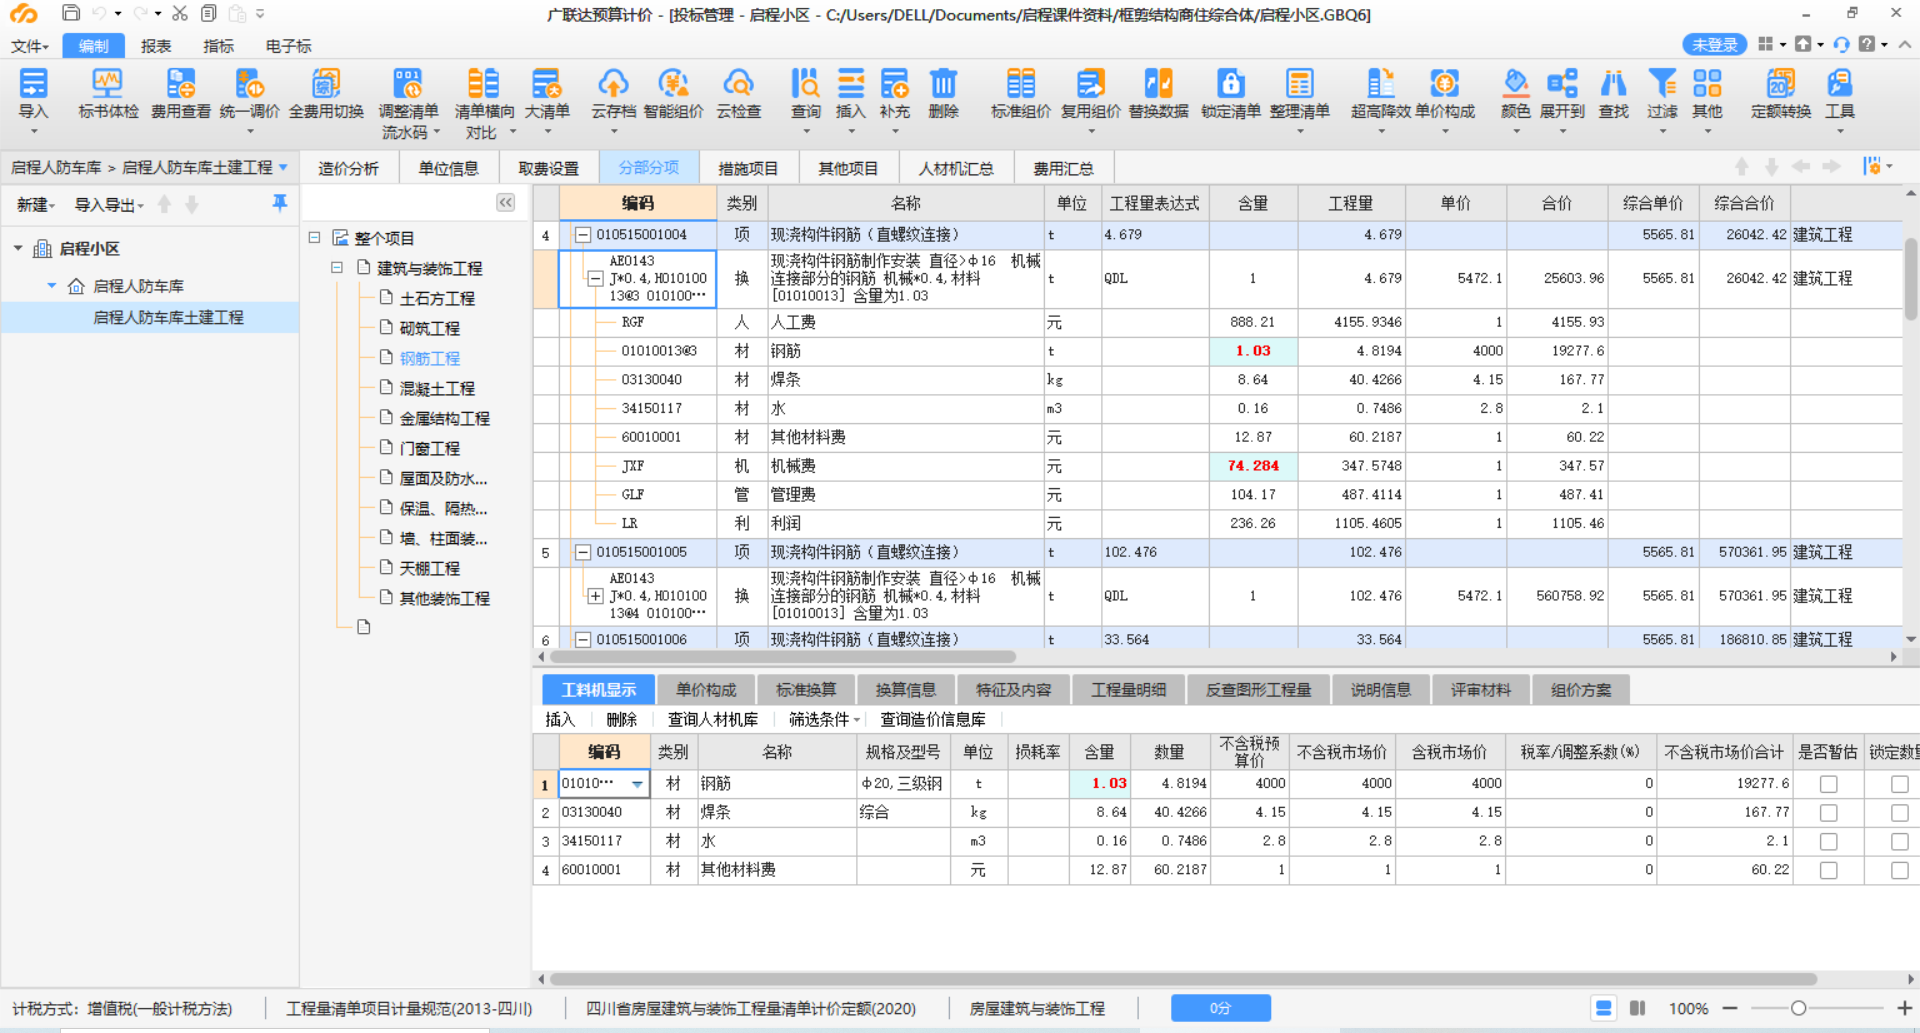Open 标准组价 tool
The image size is (1920, 1033).
click(1020, 84)
